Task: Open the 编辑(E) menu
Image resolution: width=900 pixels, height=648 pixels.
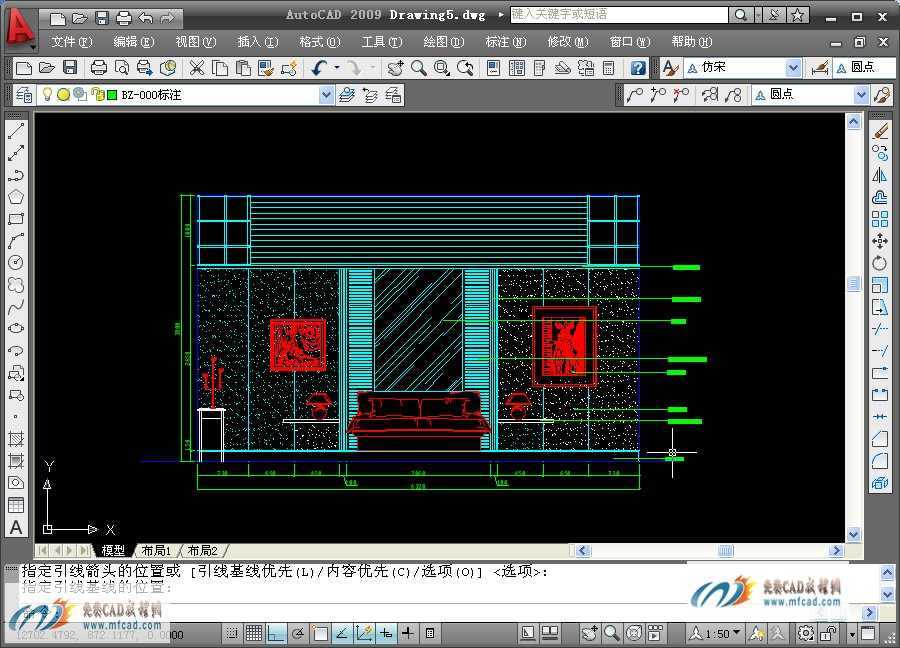Action: (x=134, y=42)
